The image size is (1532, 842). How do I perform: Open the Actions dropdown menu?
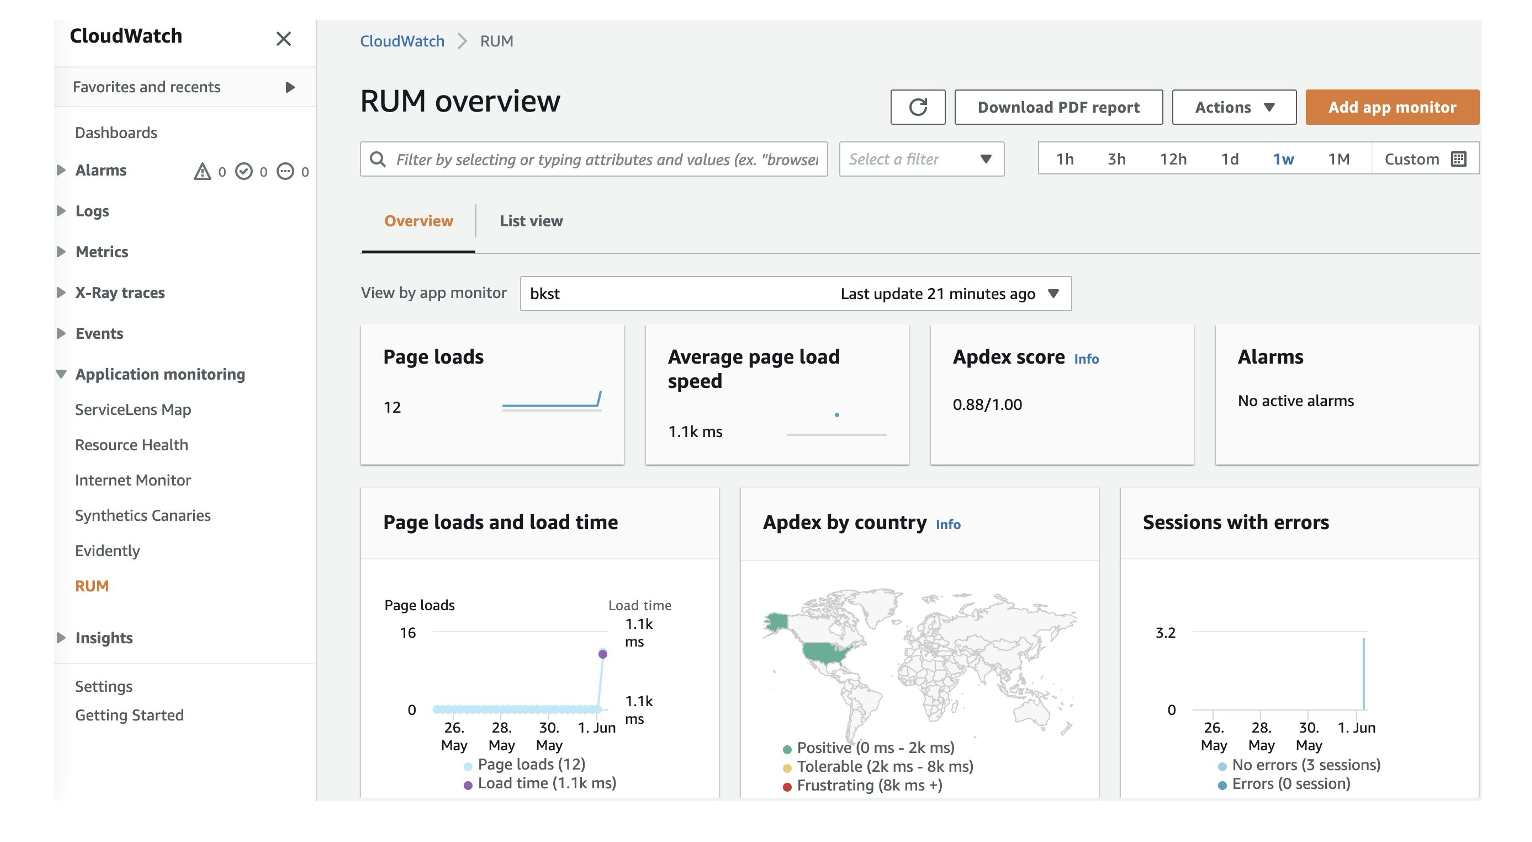click(1233, 107)
